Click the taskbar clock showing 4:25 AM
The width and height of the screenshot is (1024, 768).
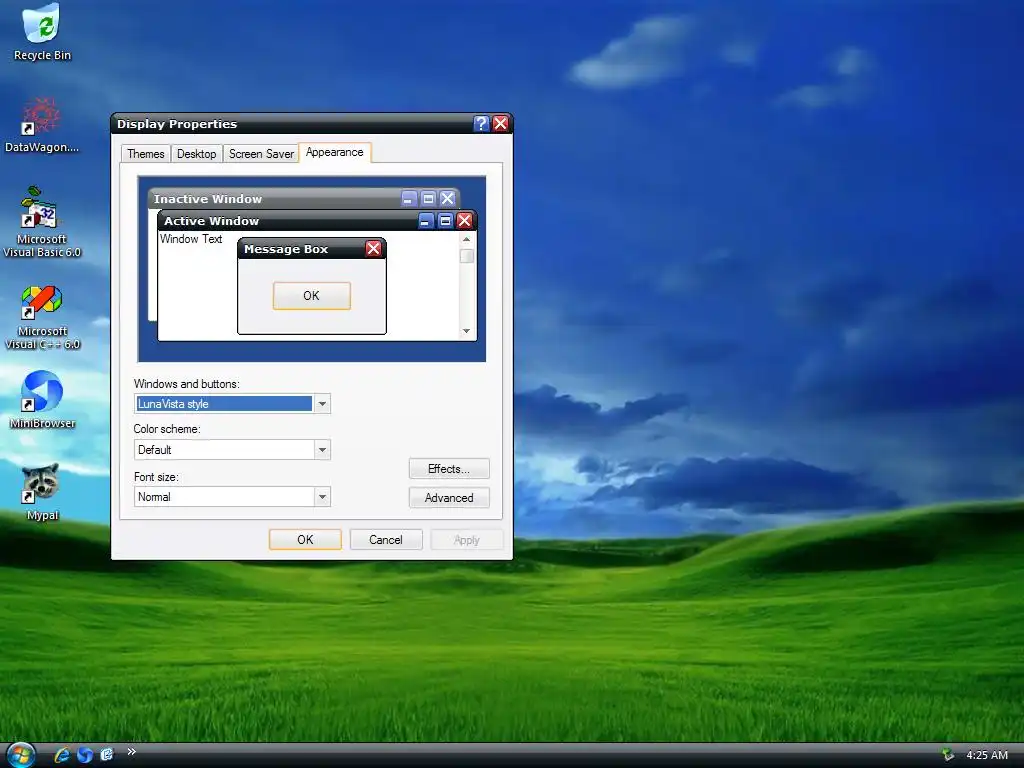tap(987, 755)
